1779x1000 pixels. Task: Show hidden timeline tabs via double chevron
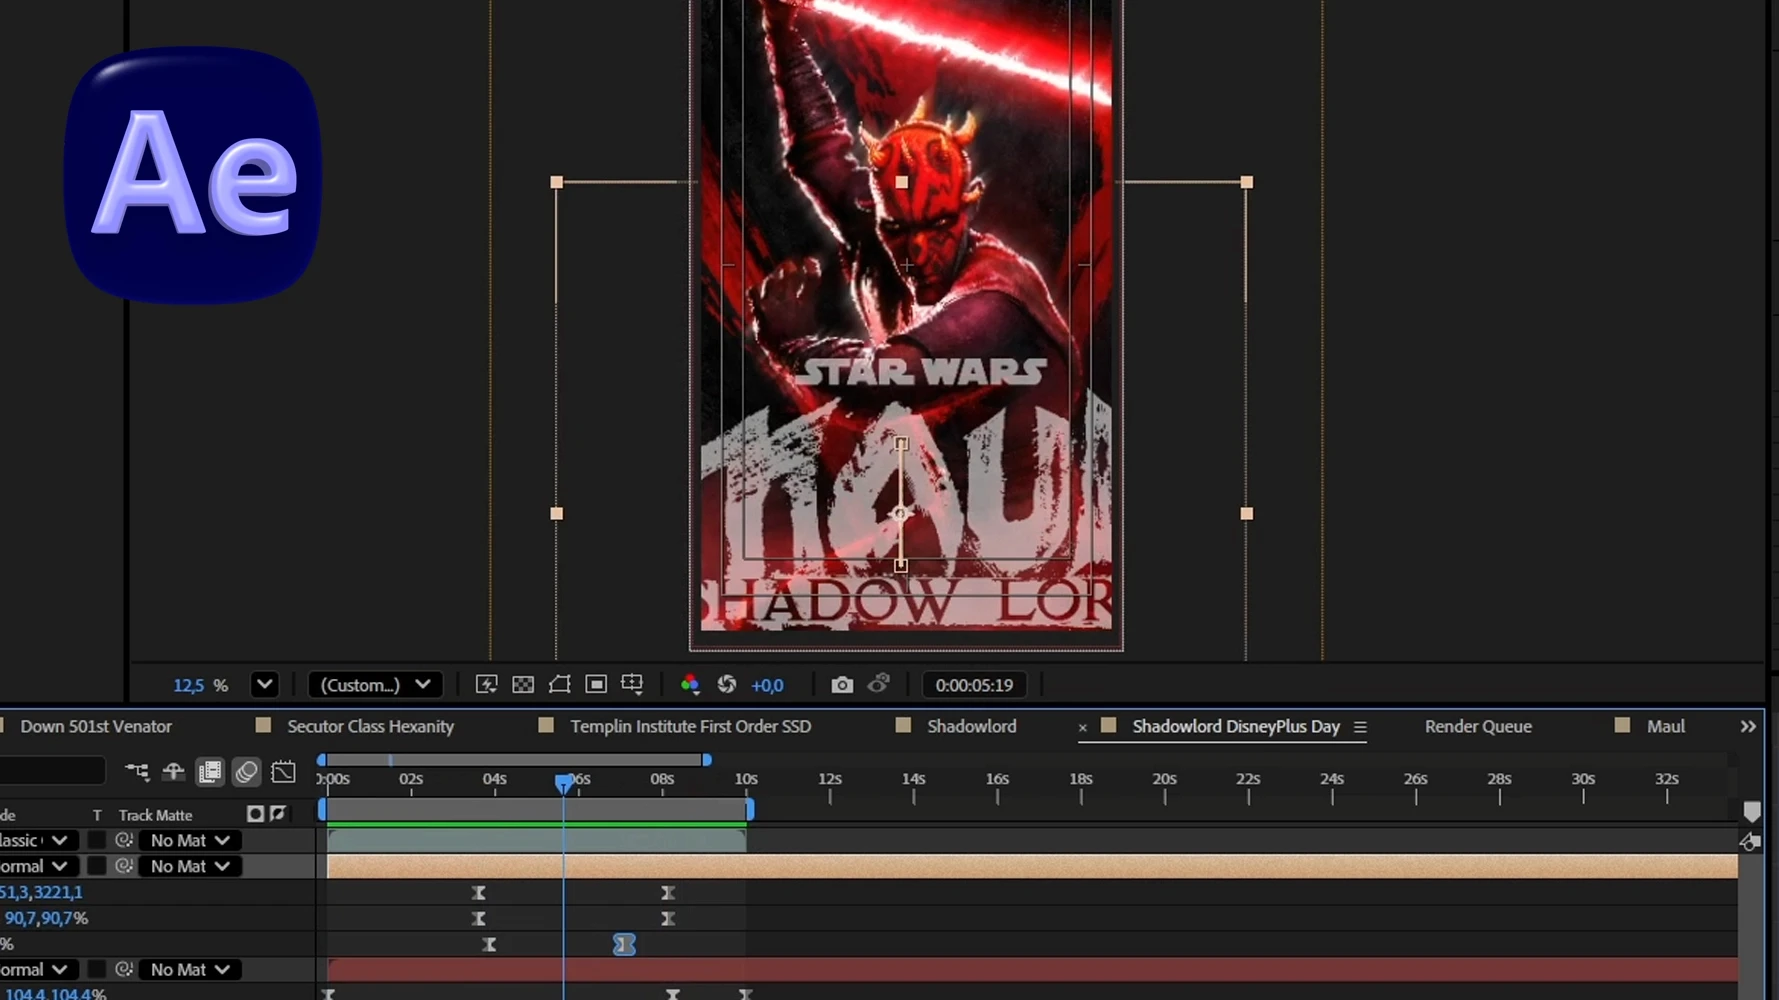(1748, 726)
